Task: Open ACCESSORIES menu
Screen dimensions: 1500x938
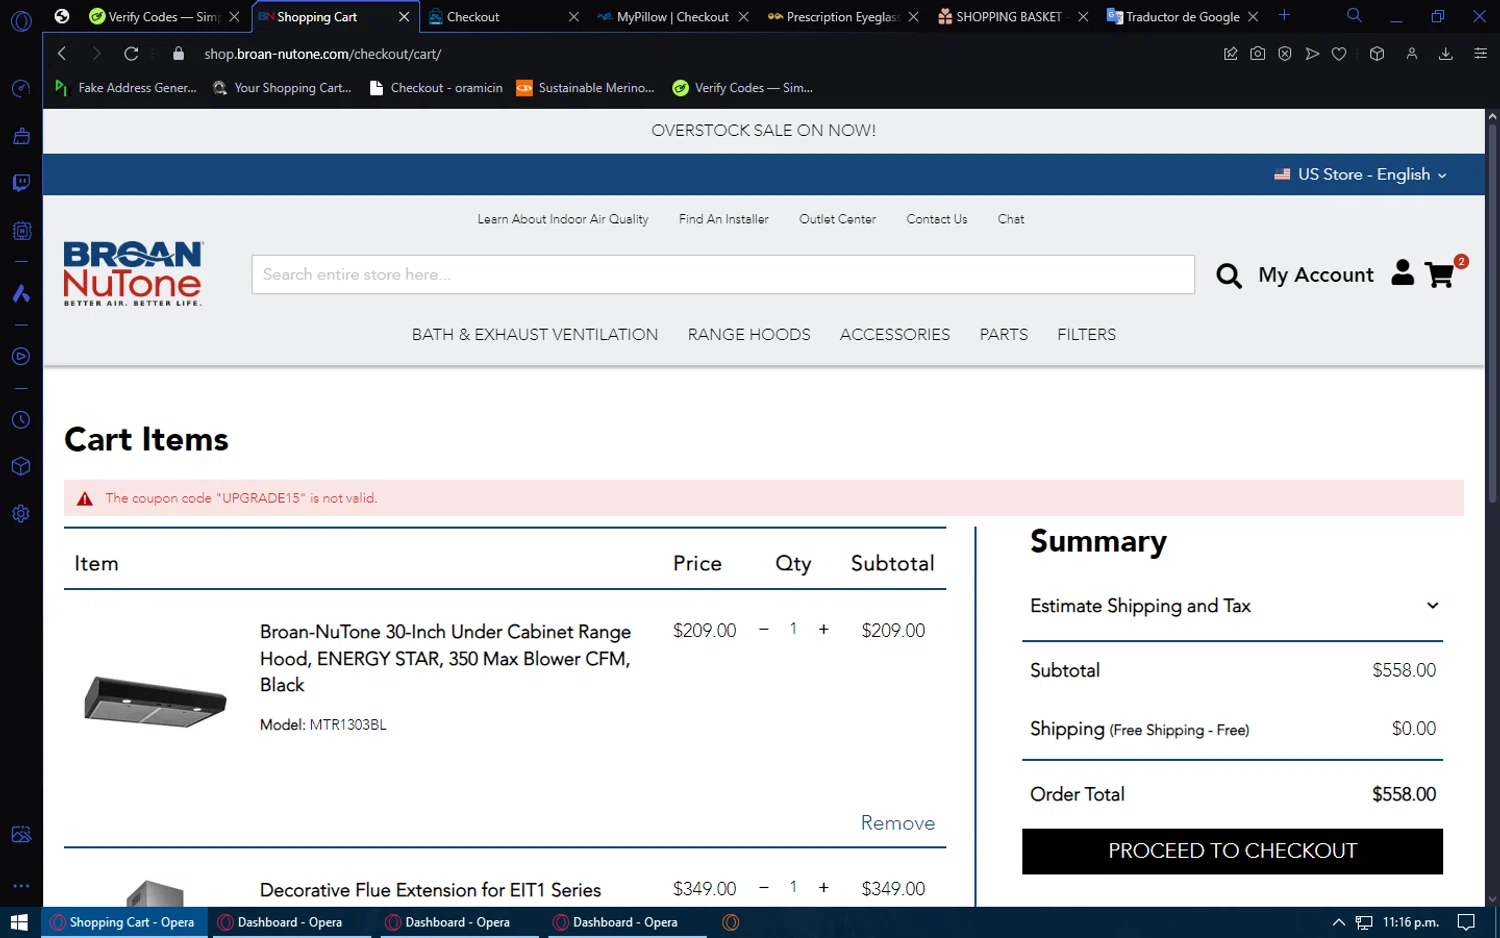Action: tap(895, 335)
